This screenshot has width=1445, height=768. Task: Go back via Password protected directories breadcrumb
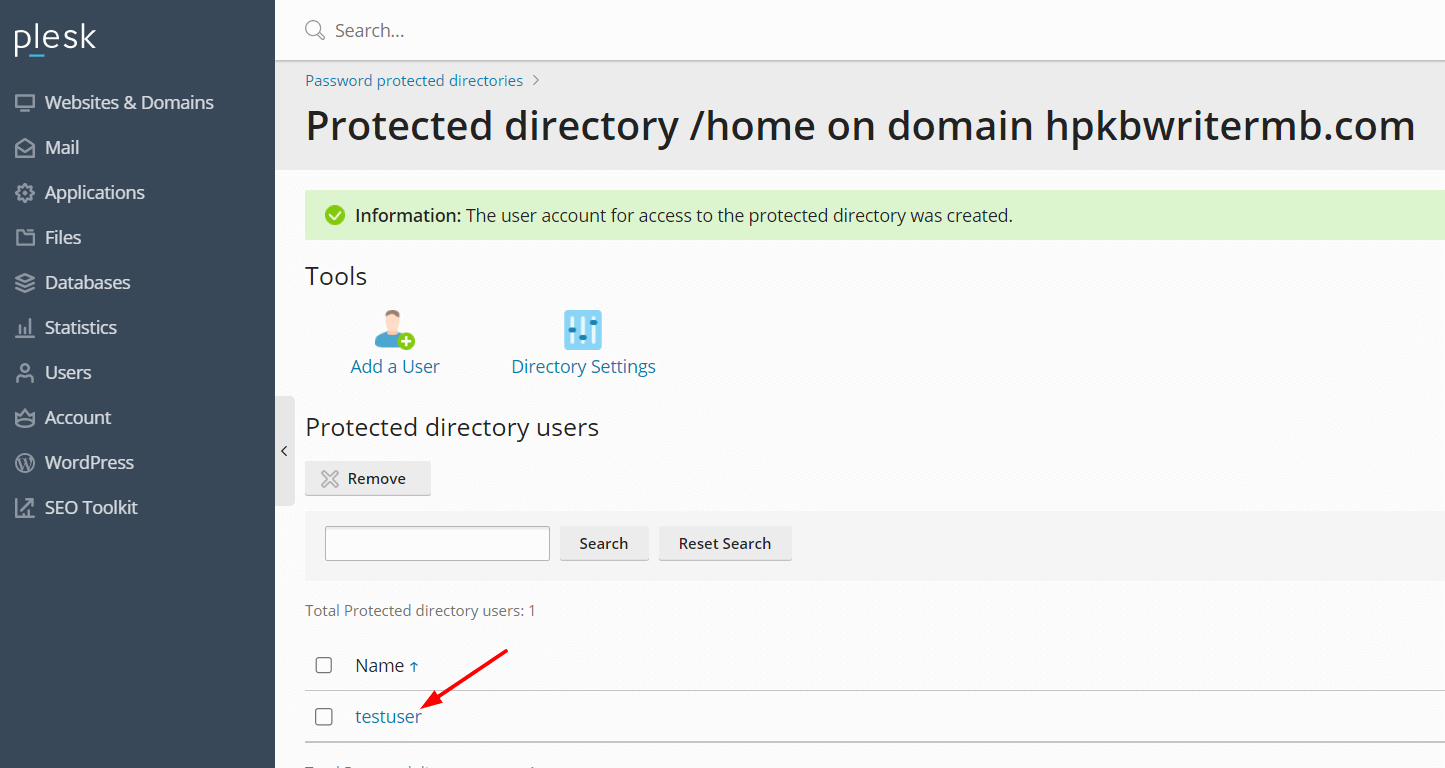coord(414,80)
